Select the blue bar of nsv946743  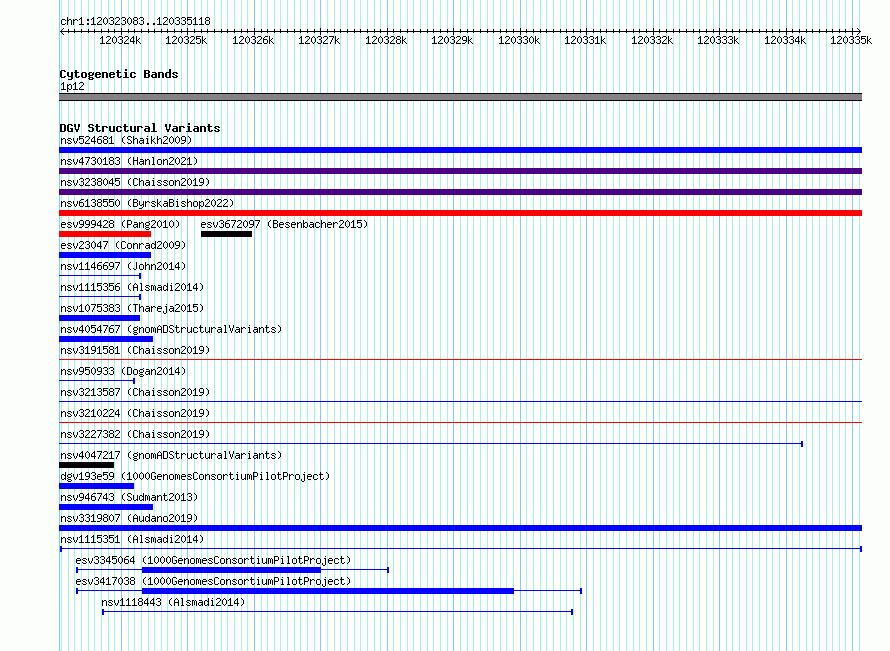106,507
